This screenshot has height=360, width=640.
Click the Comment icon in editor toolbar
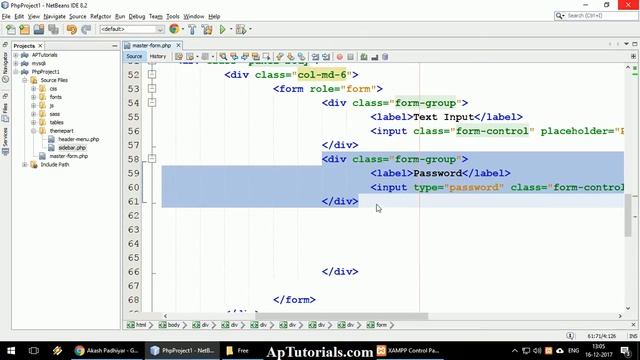(x=364, y=57)
